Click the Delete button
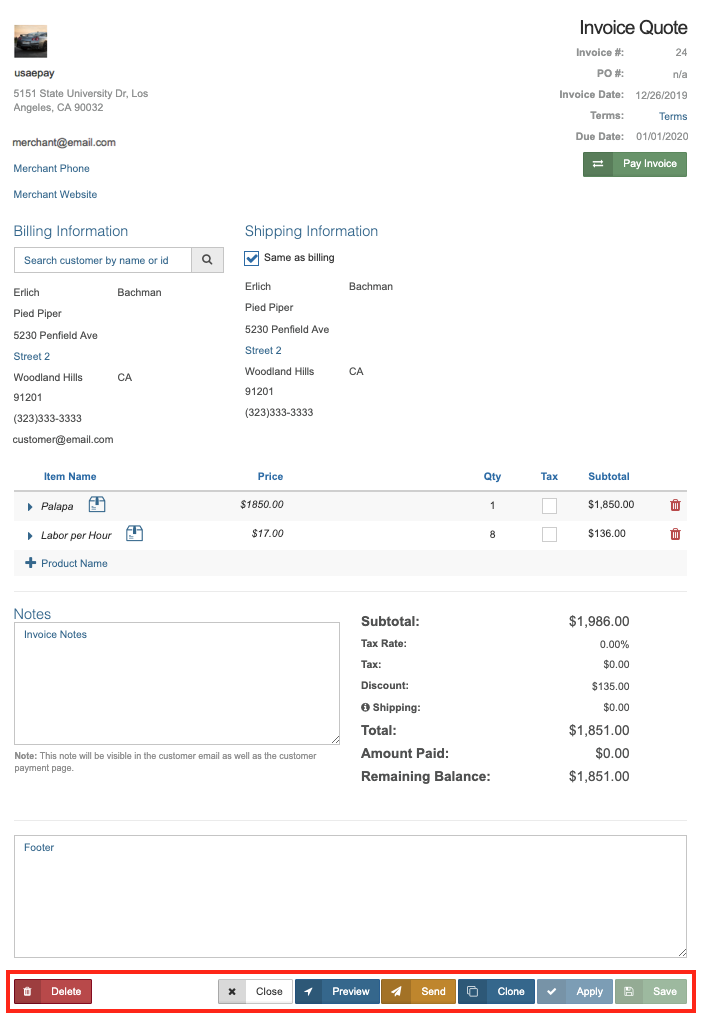Viewport: 702px width, 1017px height. (x=53, y=991)
